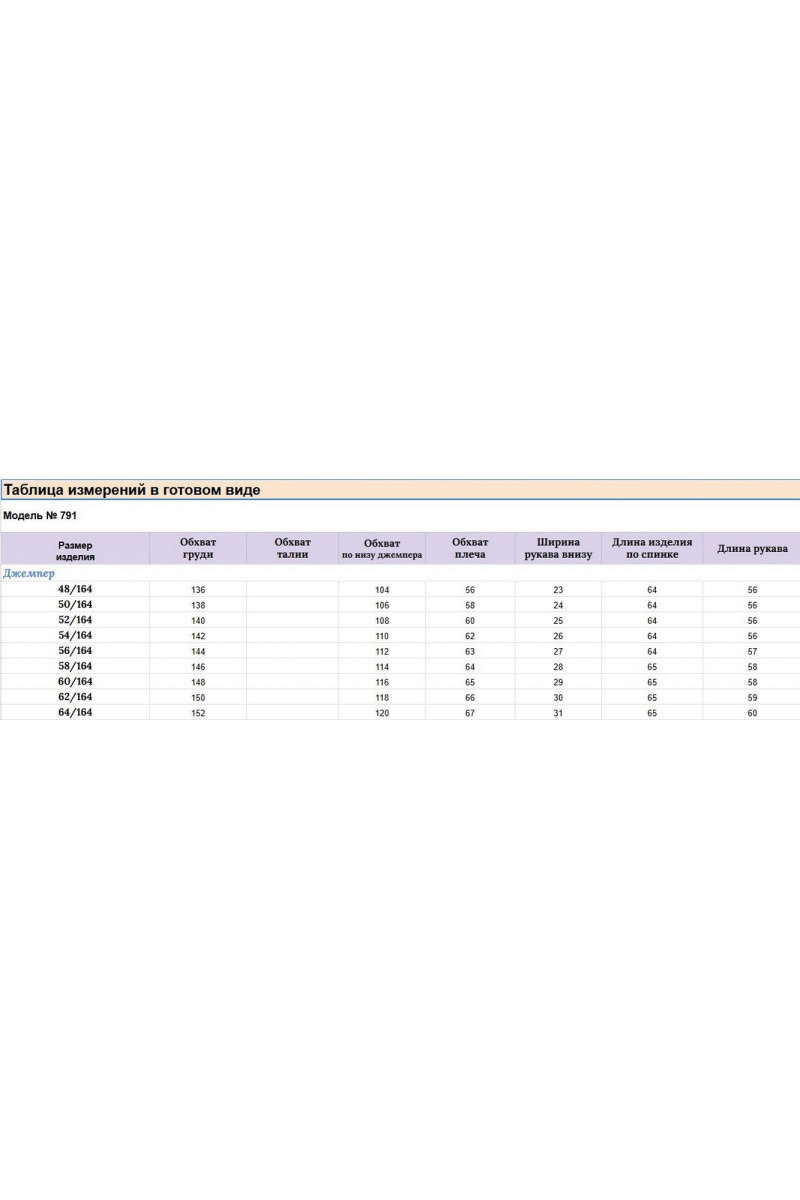Select sleeve length 60 in last row

tap(752, 713)
